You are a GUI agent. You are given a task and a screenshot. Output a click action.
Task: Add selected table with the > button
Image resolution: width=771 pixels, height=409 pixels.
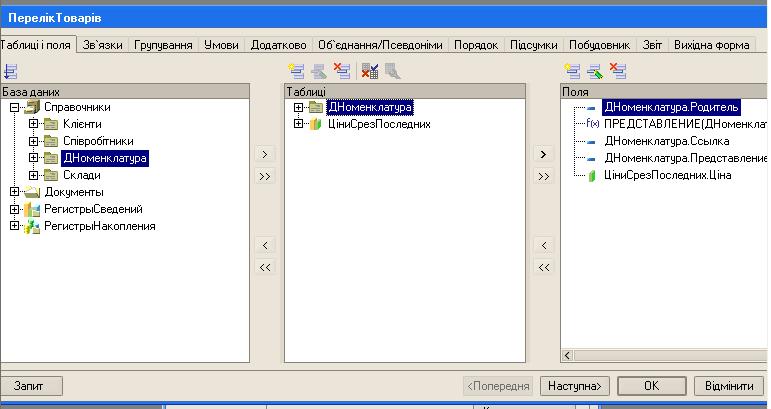(265, 154)
